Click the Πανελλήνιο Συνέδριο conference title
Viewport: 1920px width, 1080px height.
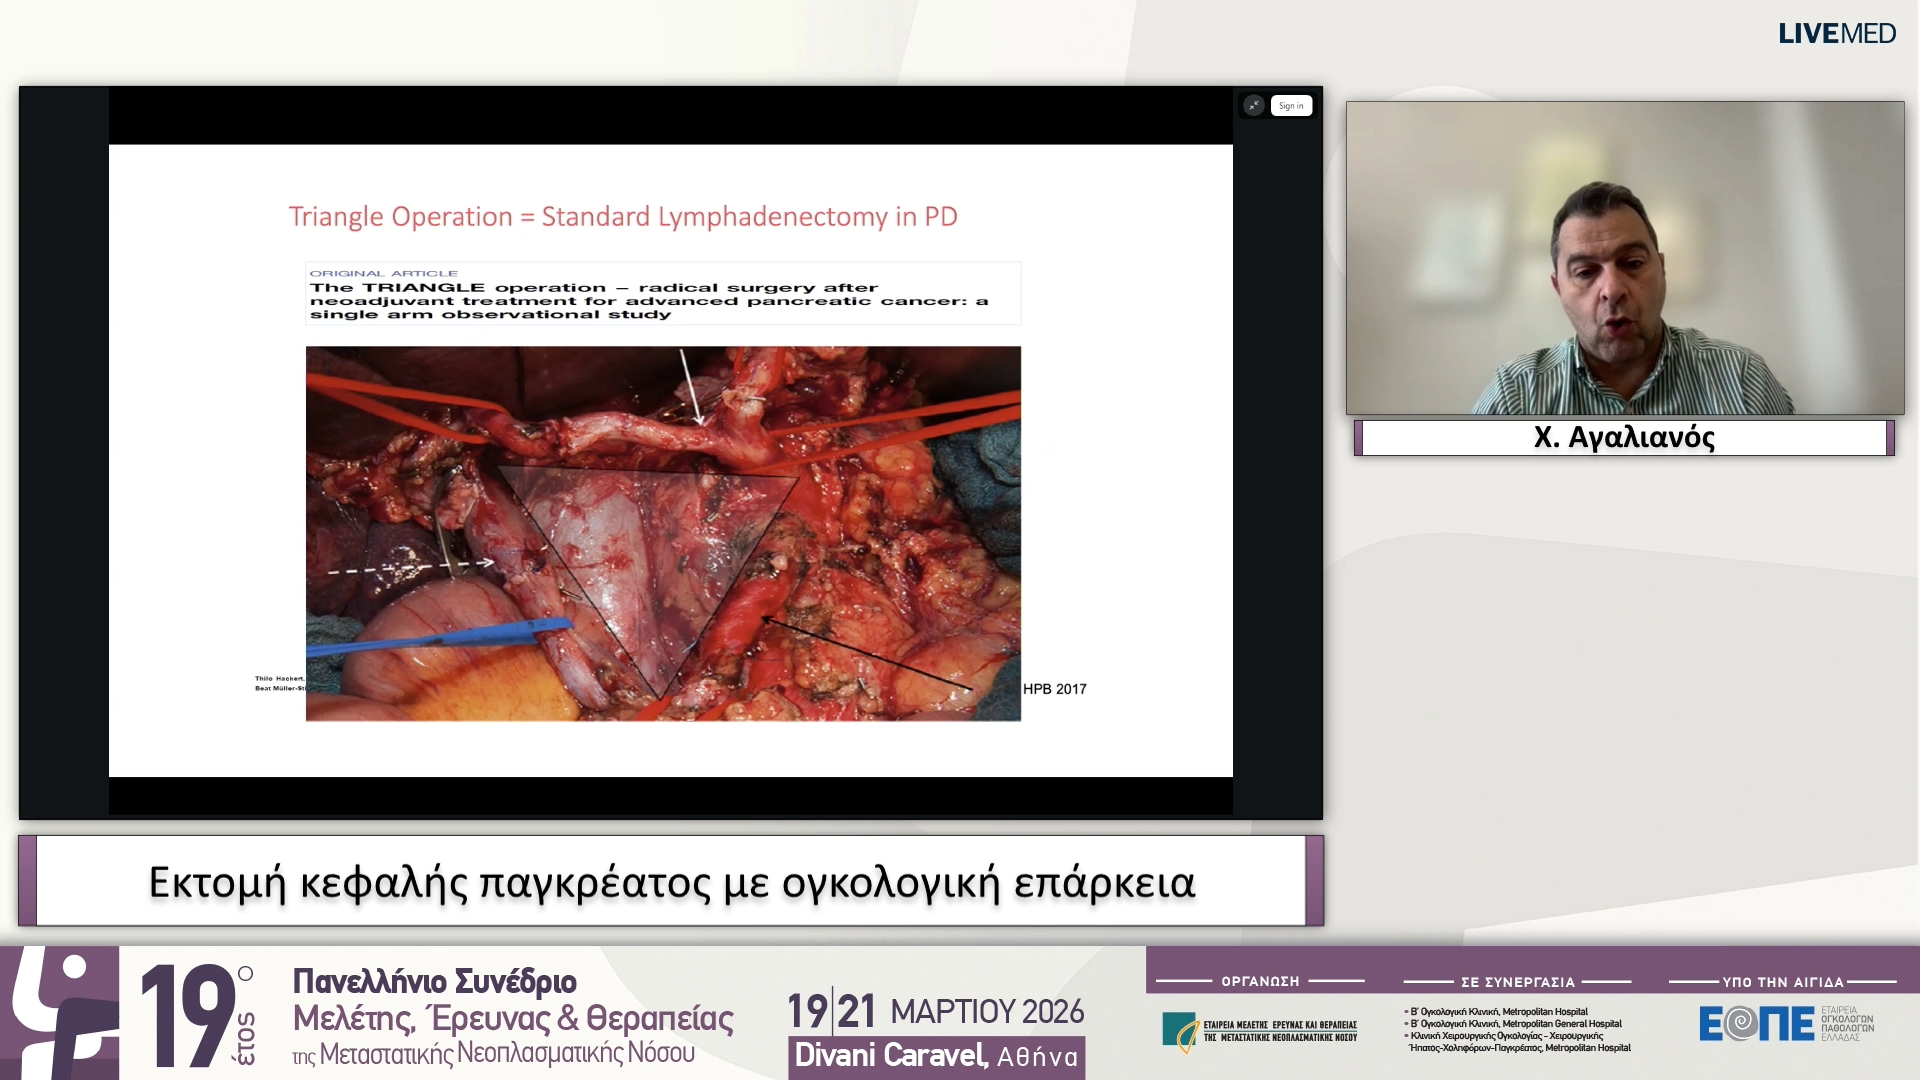click(434, 981)
